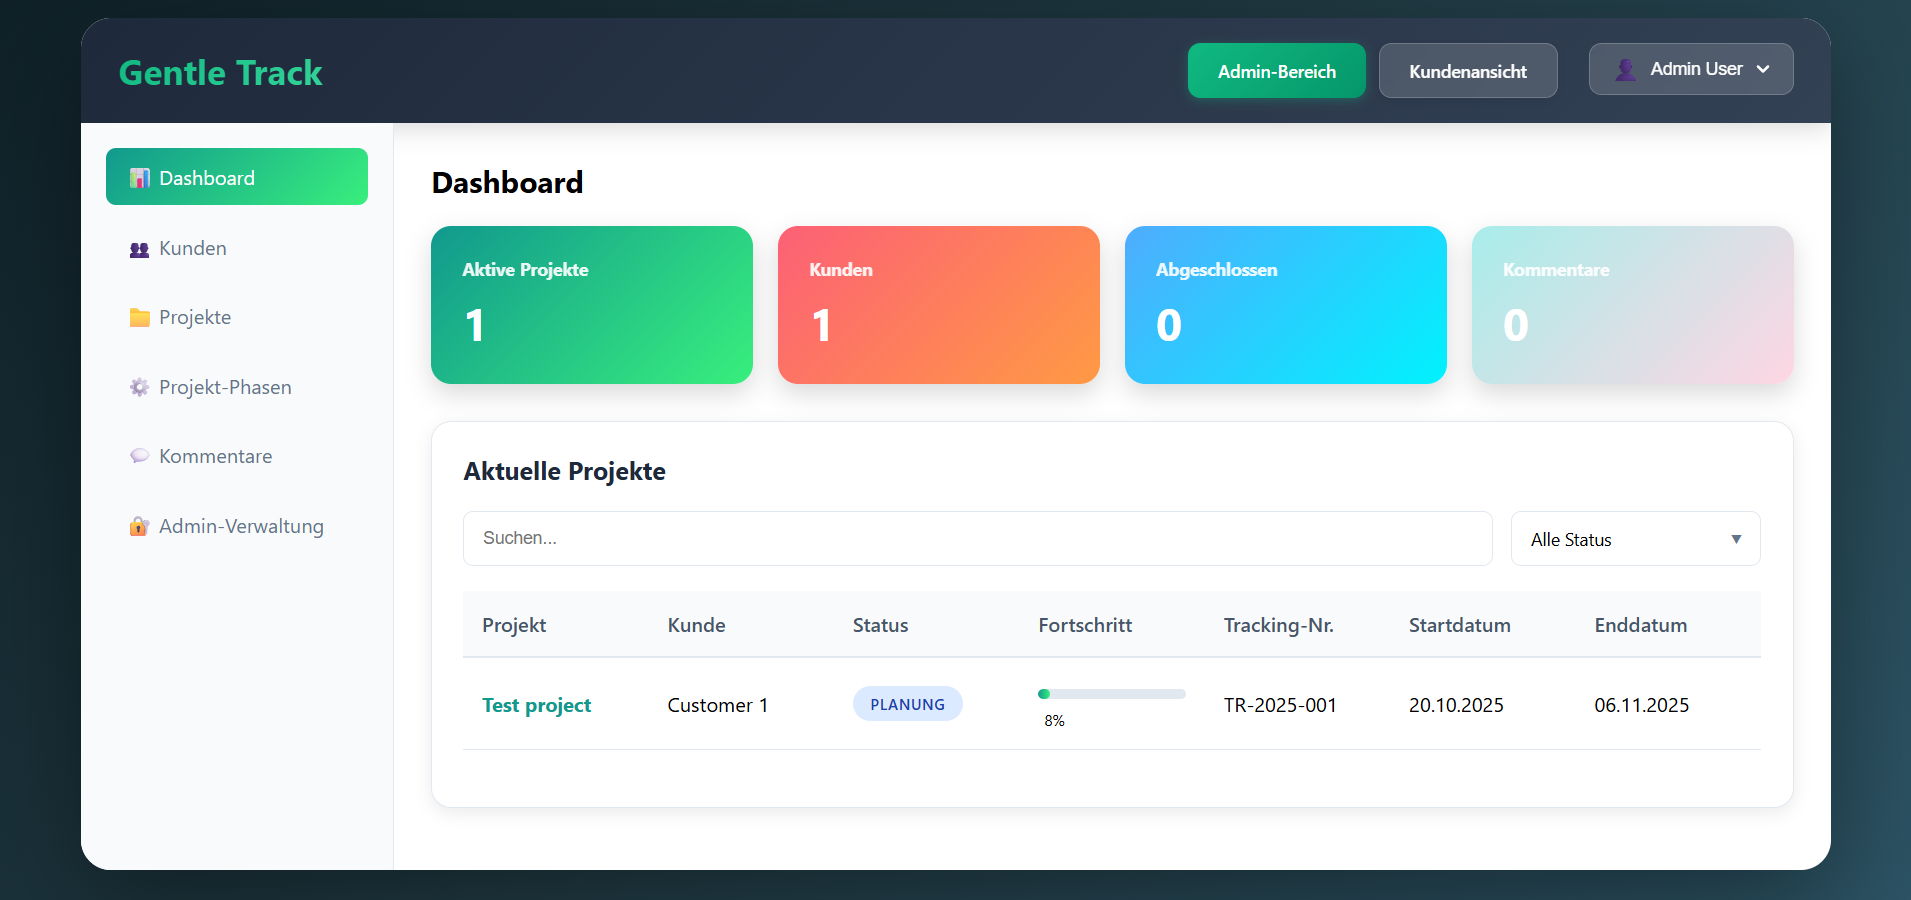Click the Projekt-Phasen gear icon
Viewport: 1911px width, 900px height.
139,387
